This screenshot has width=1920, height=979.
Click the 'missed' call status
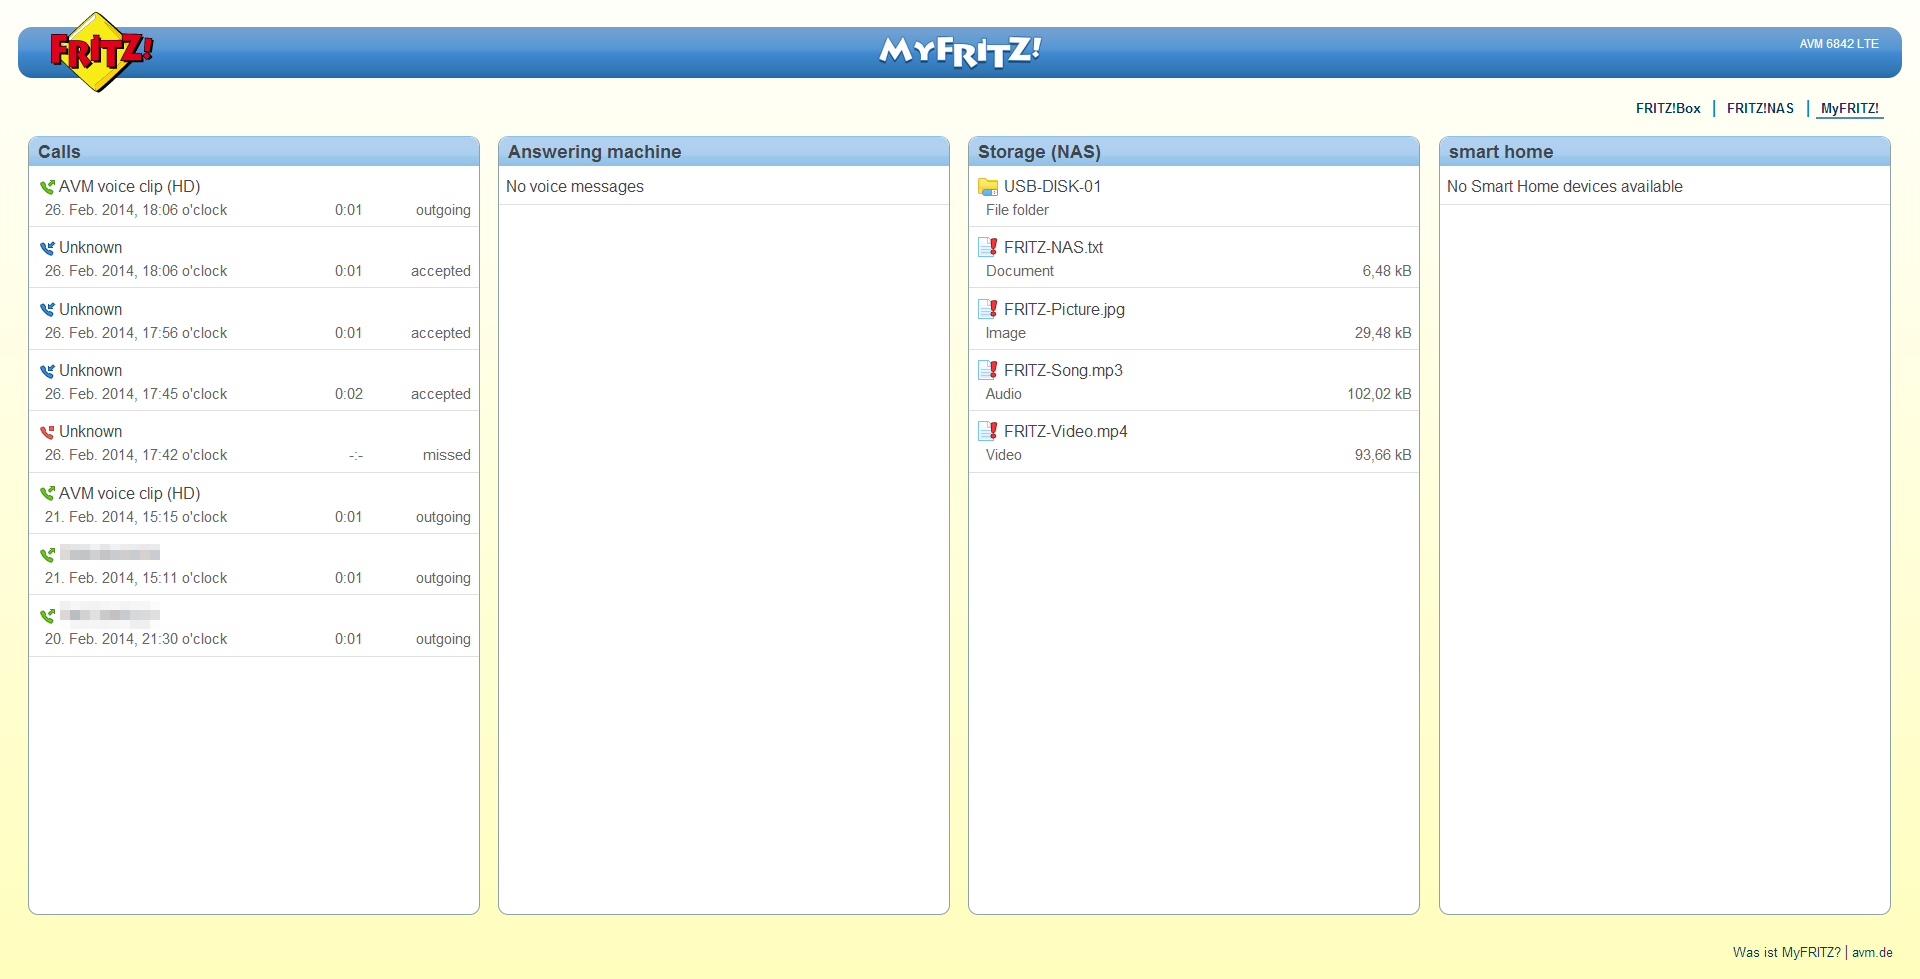point(446,455)
